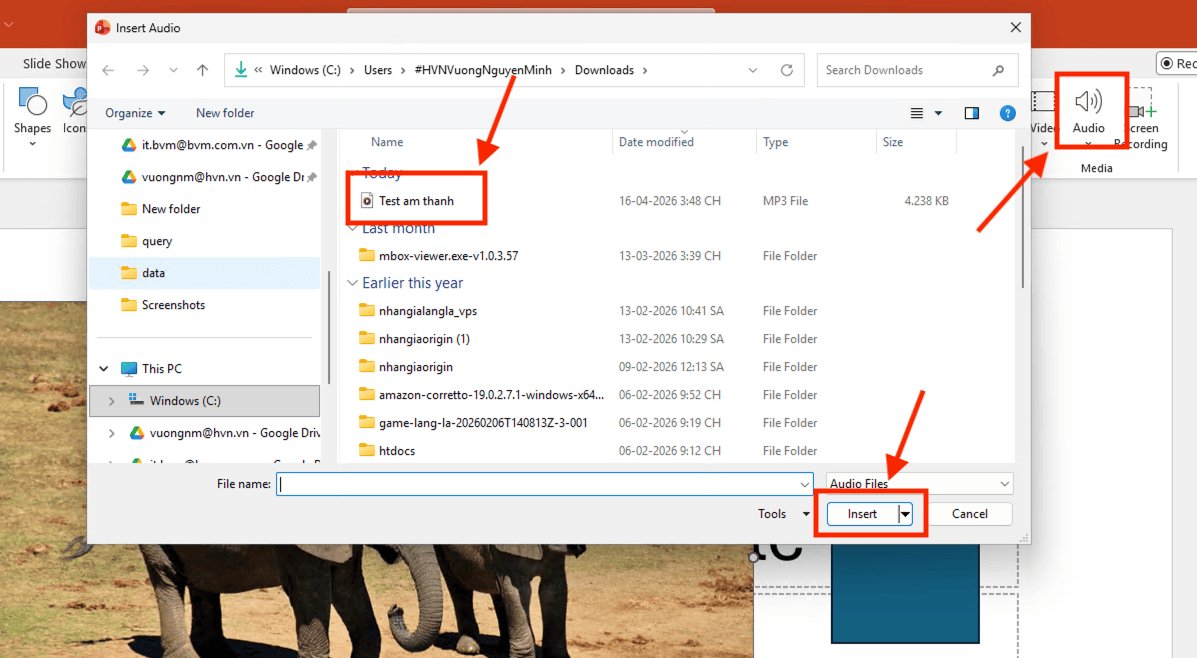Toggle the preview pane icon
Image resolution: width=1197 pixels, height=658 pixels.
(971, 113)
